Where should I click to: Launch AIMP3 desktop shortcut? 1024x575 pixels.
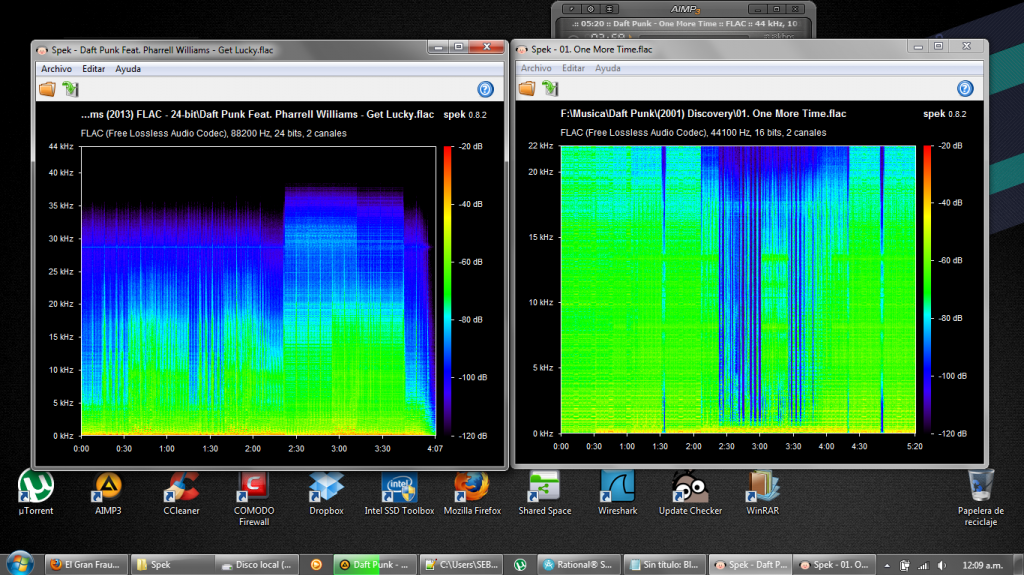[108, 493]
